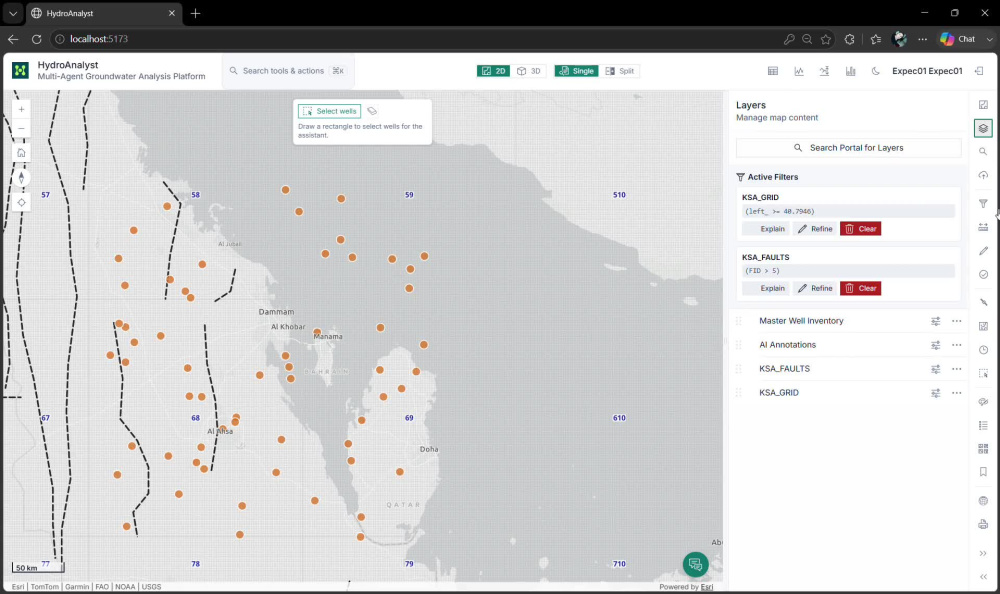
Task: Open the legend list icon in sidebar
Action: (983, 425)
